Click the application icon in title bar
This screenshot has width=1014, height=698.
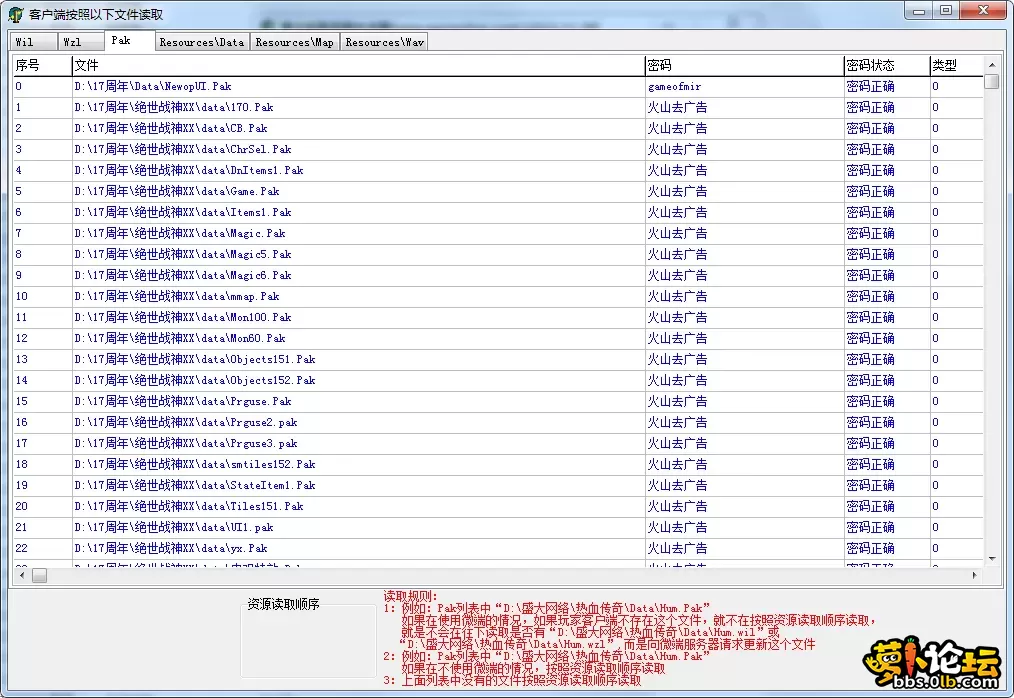click(15, 15)
